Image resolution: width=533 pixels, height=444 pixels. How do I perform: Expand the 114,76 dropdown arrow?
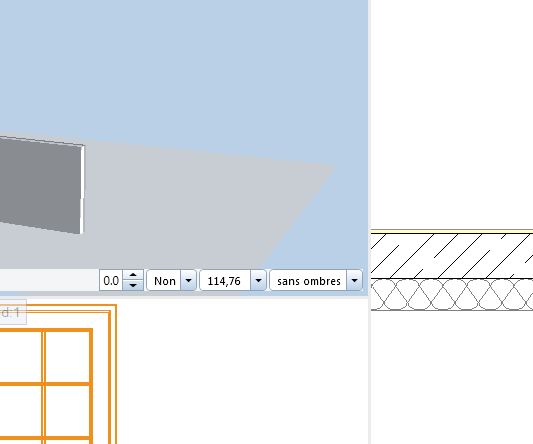(258, 280)
